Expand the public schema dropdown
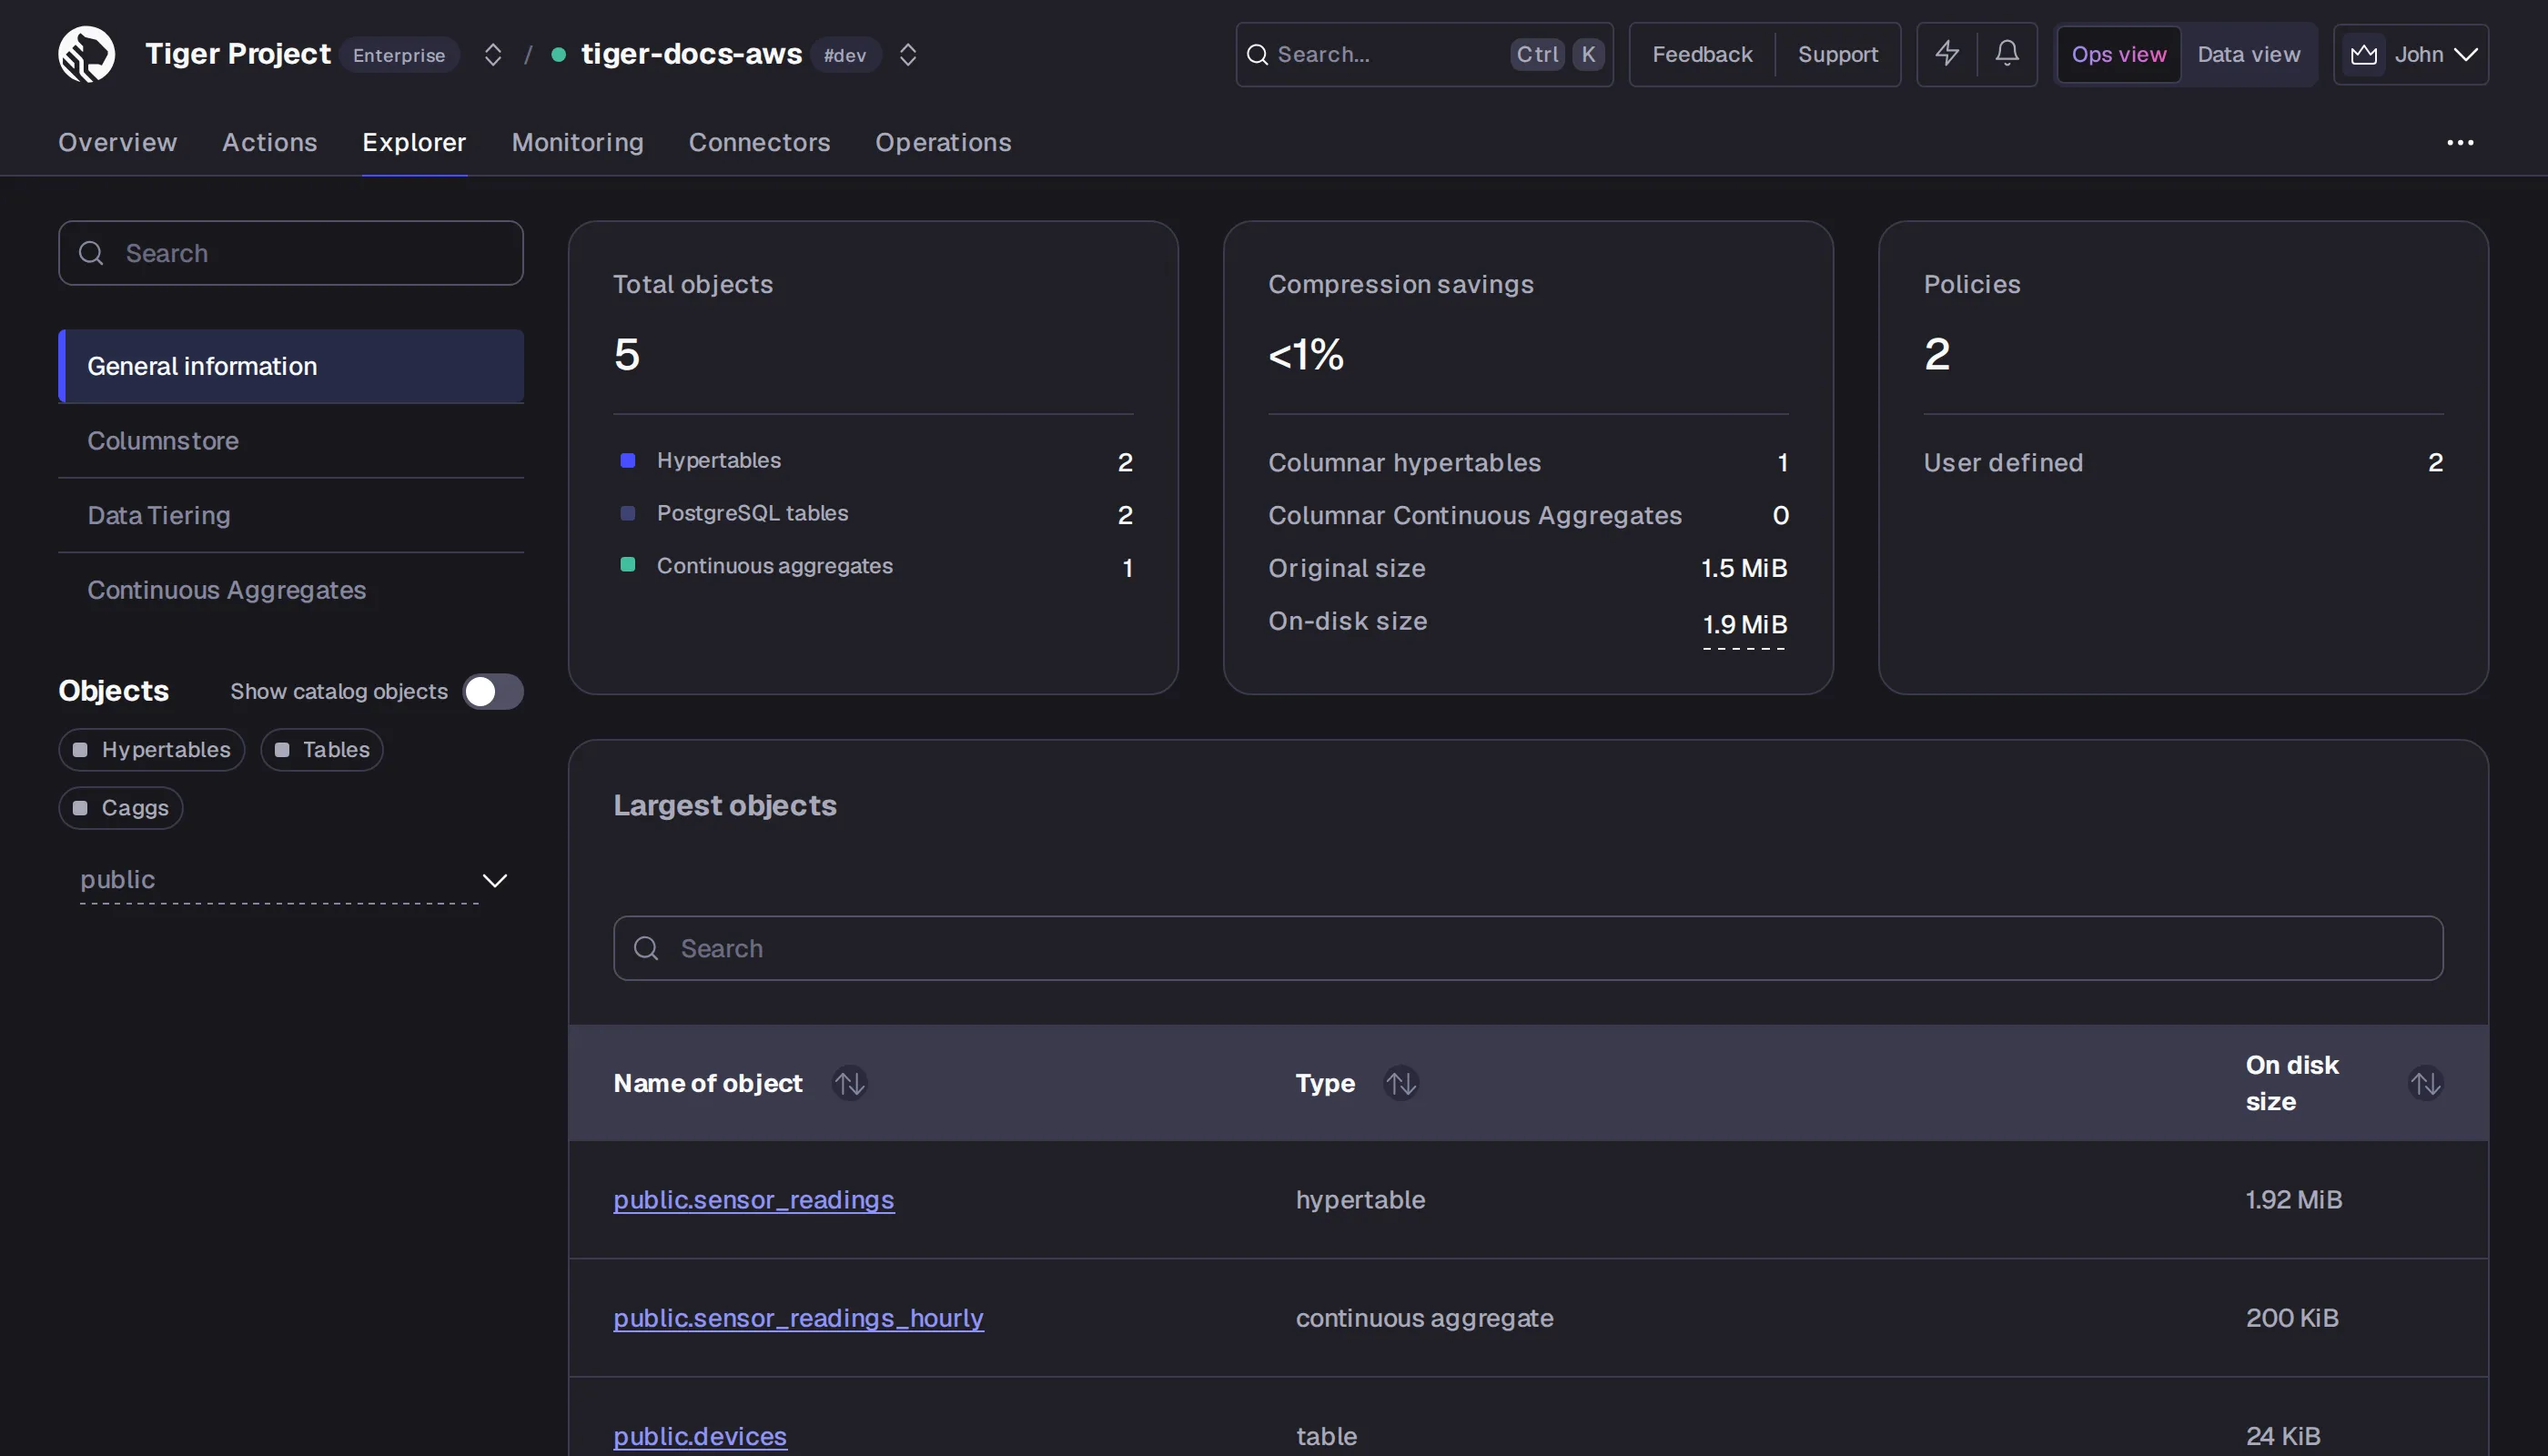The image size is (2548, 1456). (x=494, y=880)
